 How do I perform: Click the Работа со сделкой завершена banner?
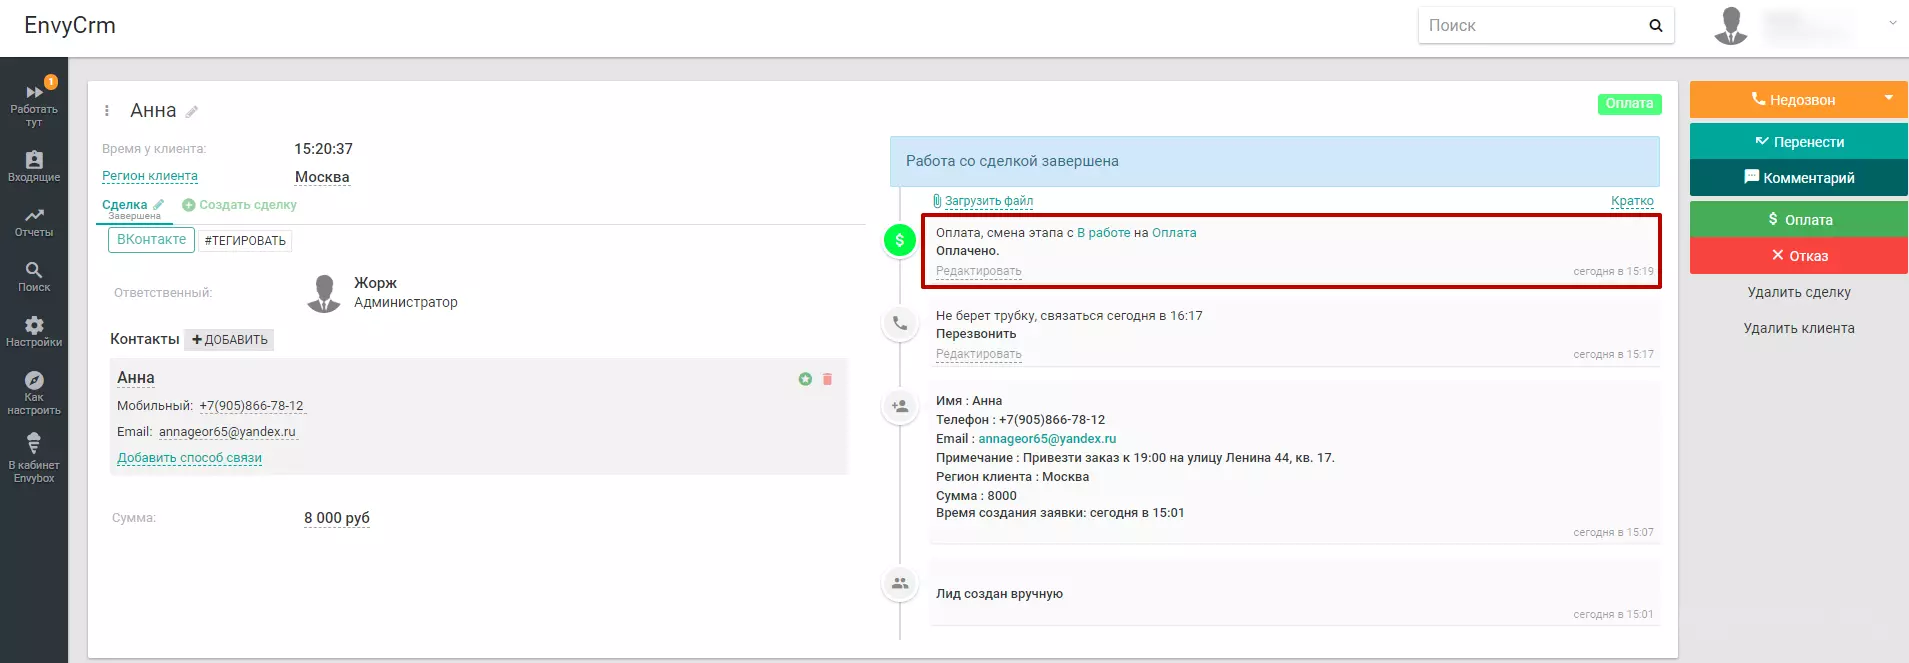pos(1275,162)
